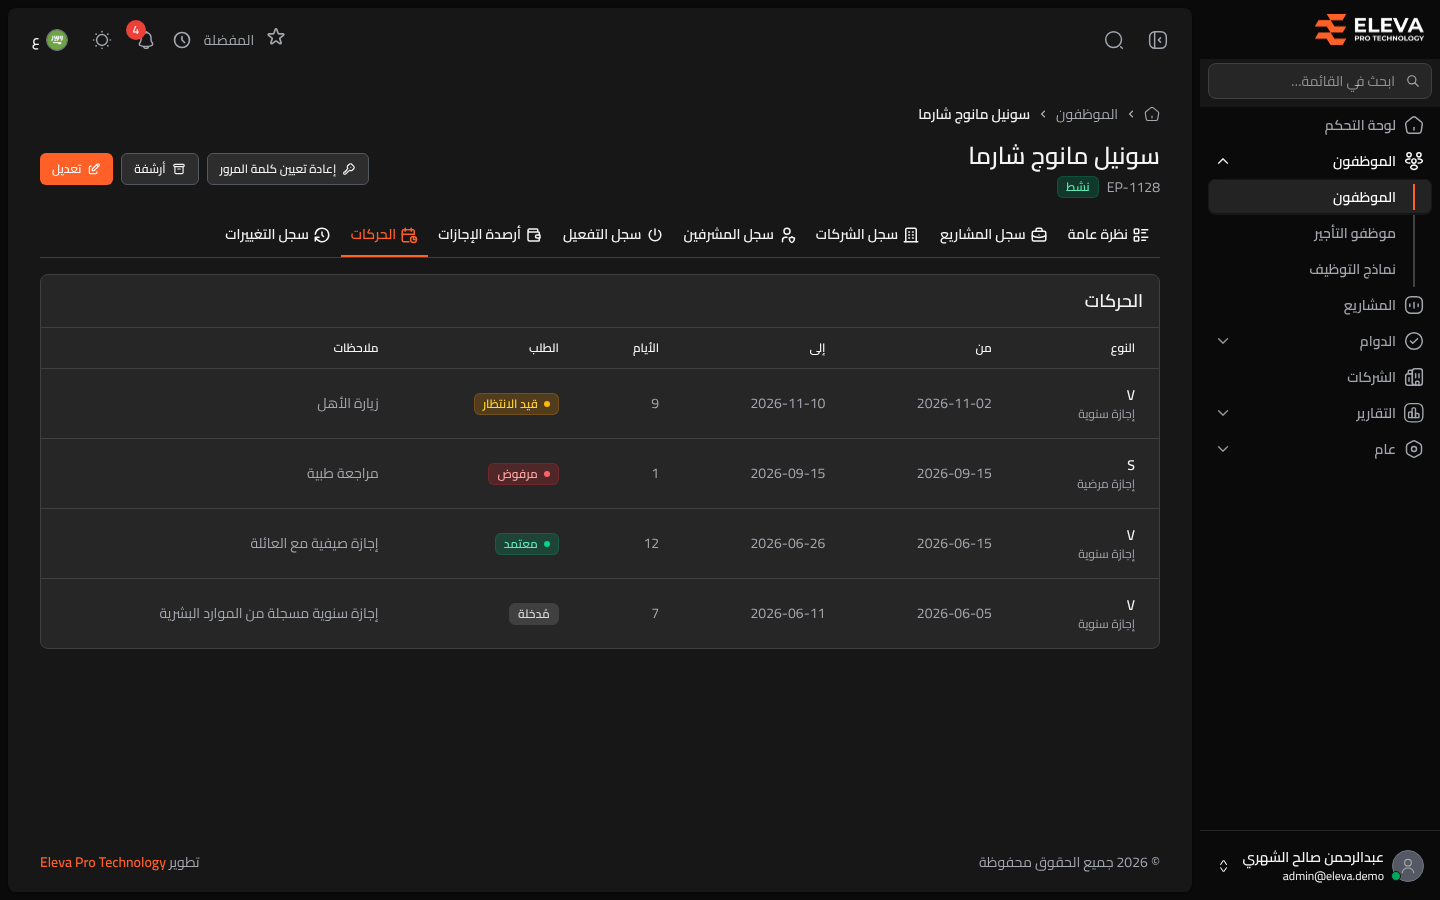Toggle light theme sun icon
The width and height of the screenshot is (1440, 900).
click(x=102, y=40)
